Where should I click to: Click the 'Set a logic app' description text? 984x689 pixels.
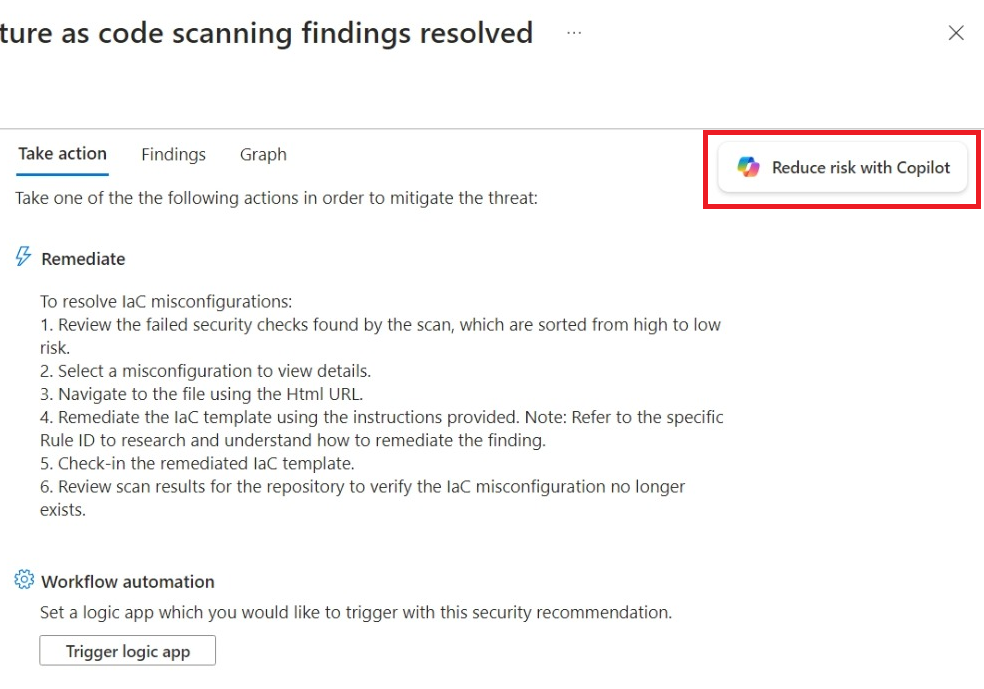point(356,612)
